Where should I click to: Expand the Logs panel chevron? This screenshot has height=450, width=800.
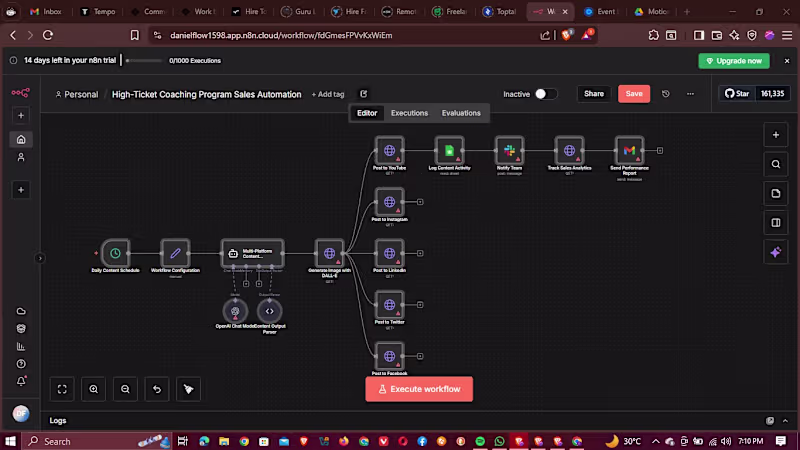coord(785,421)
